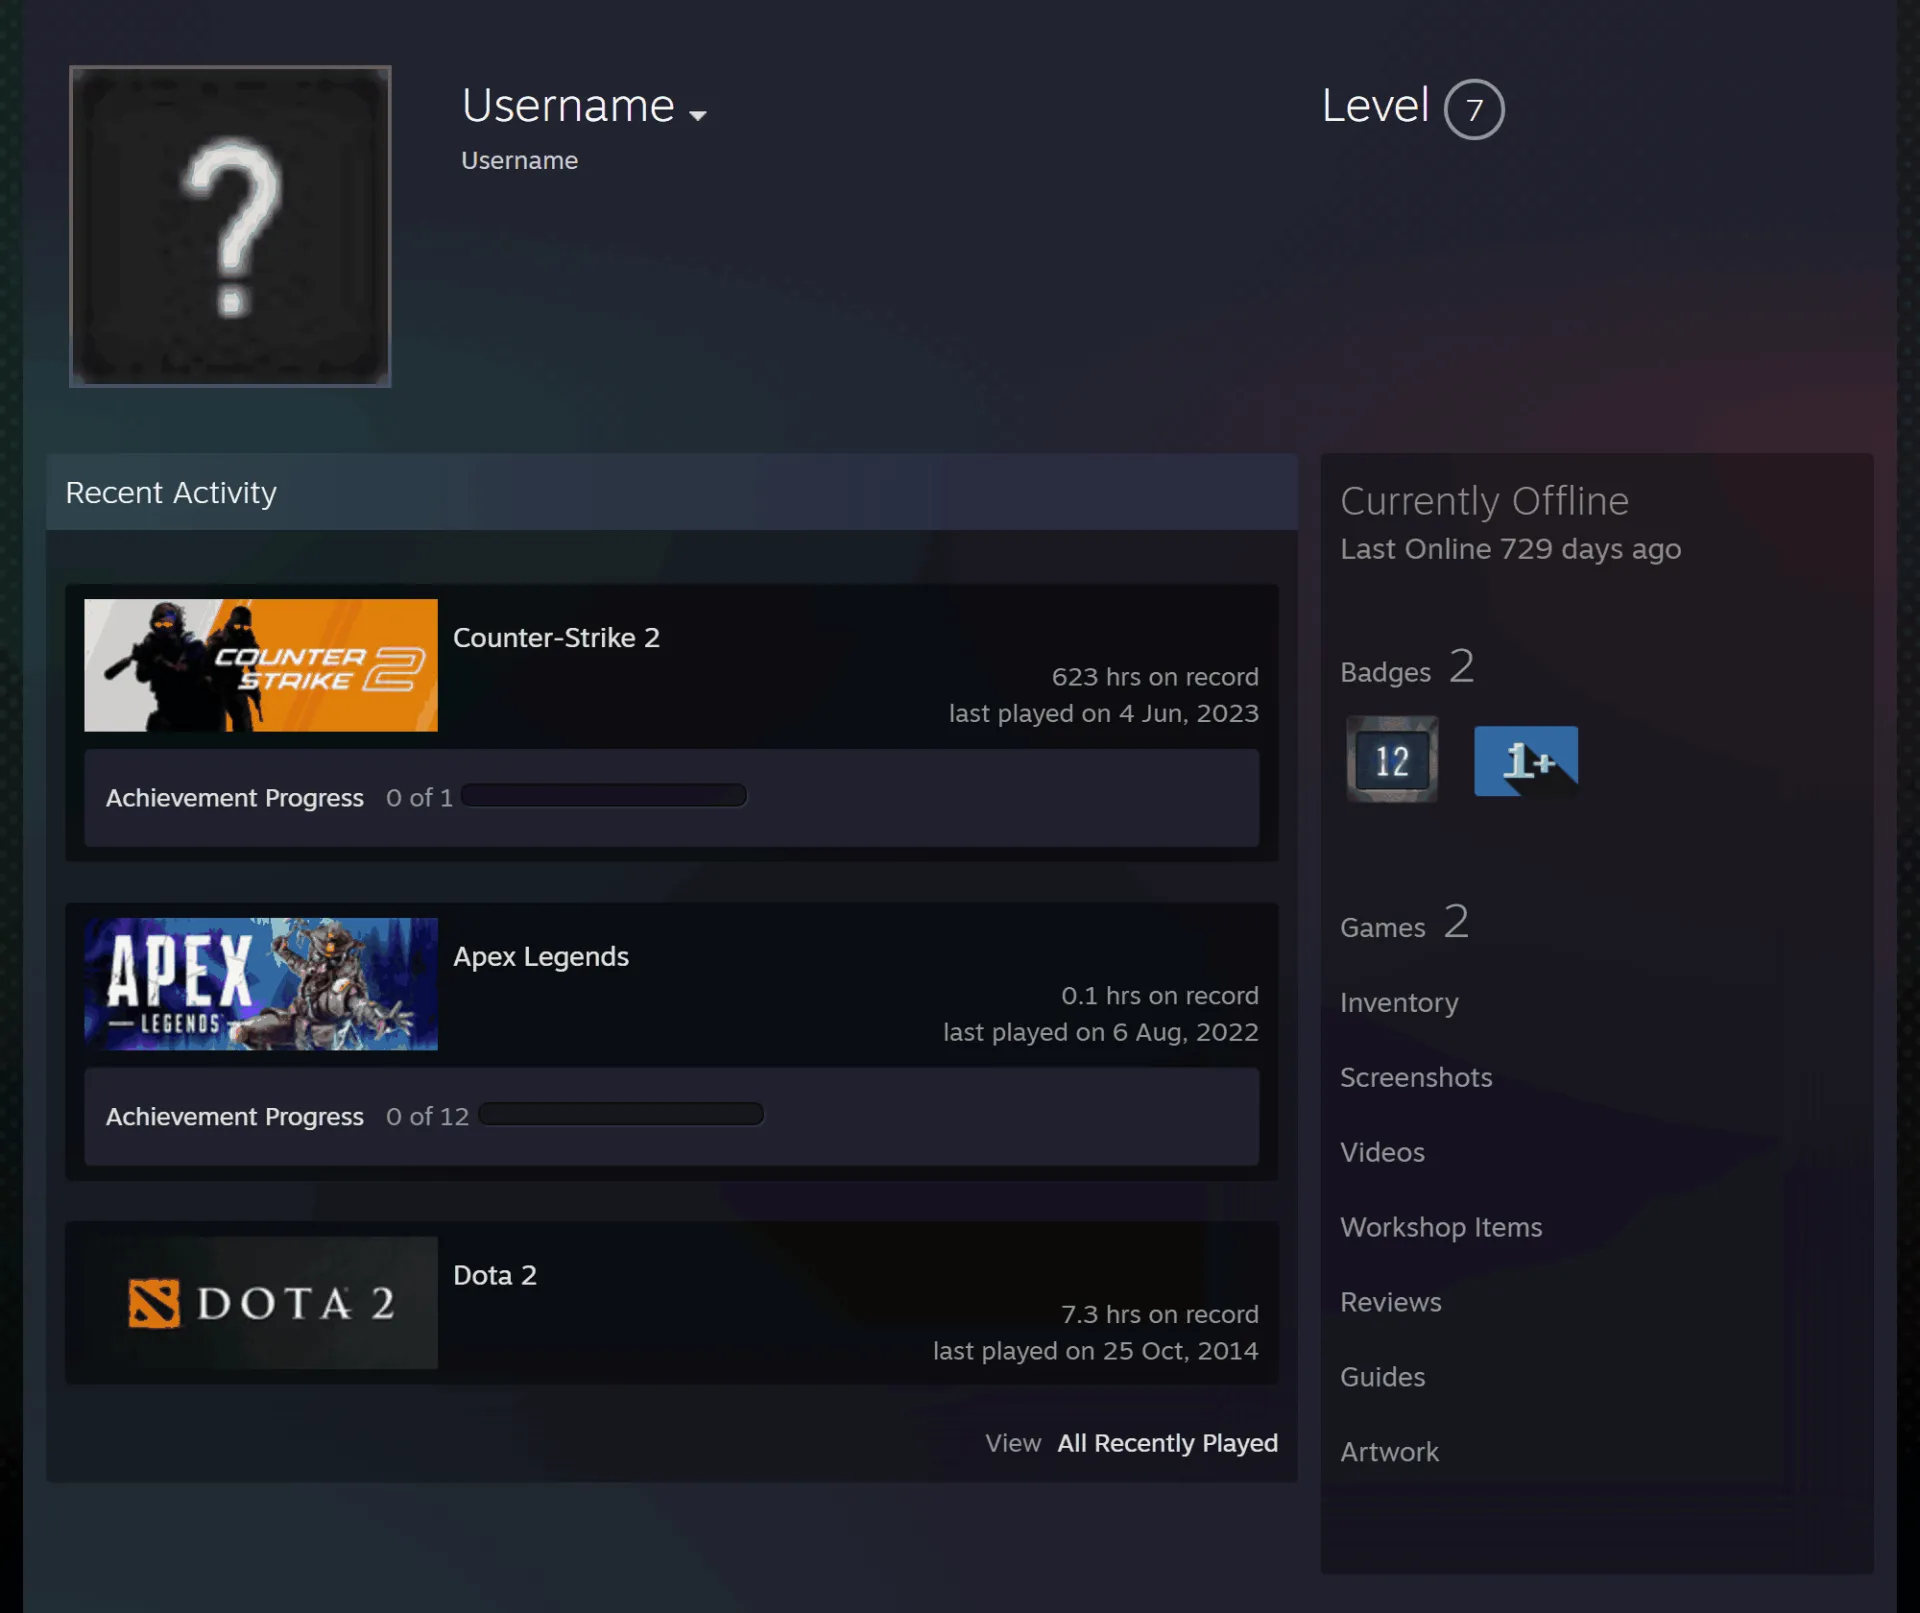Open the Guides link
This screenshot has width=1920, height=1613.
pos(1383,1377)
